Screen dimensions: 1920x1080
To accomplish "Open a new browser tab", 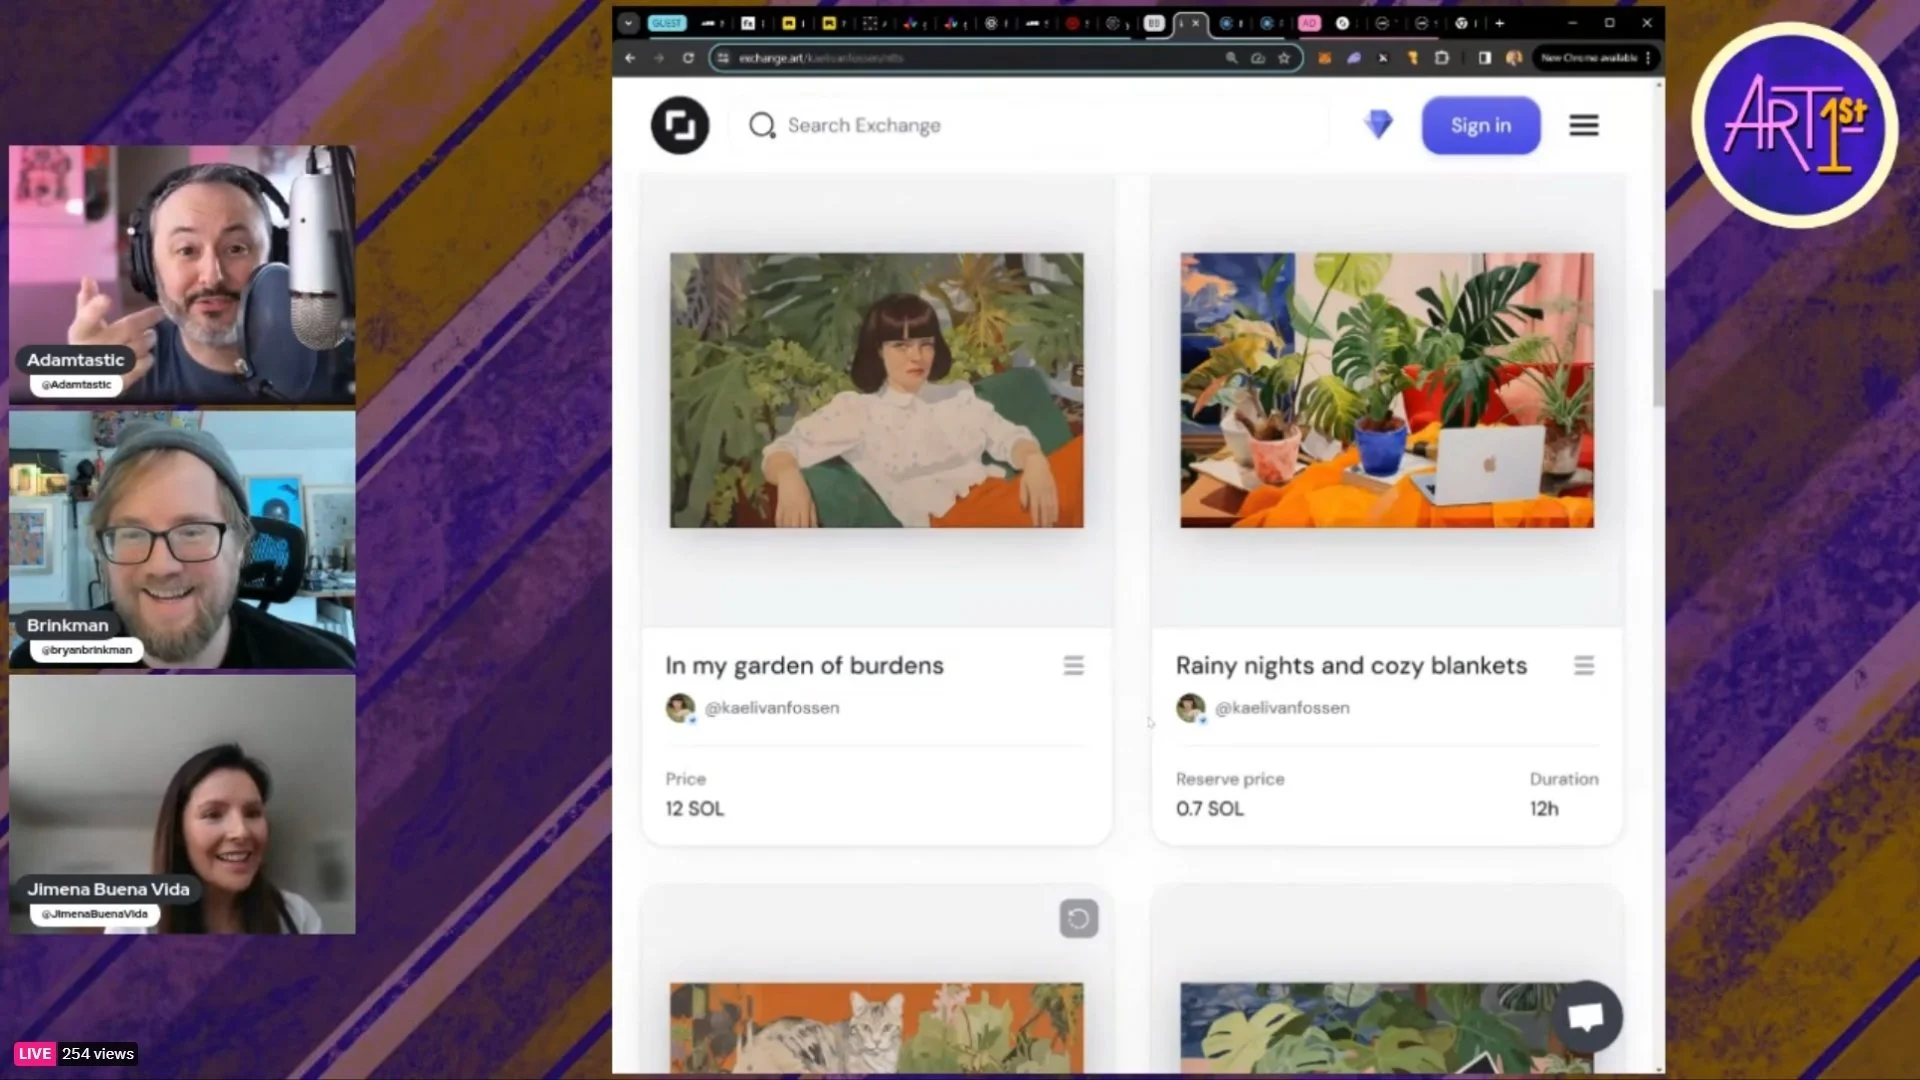I will coord(1499,23).
